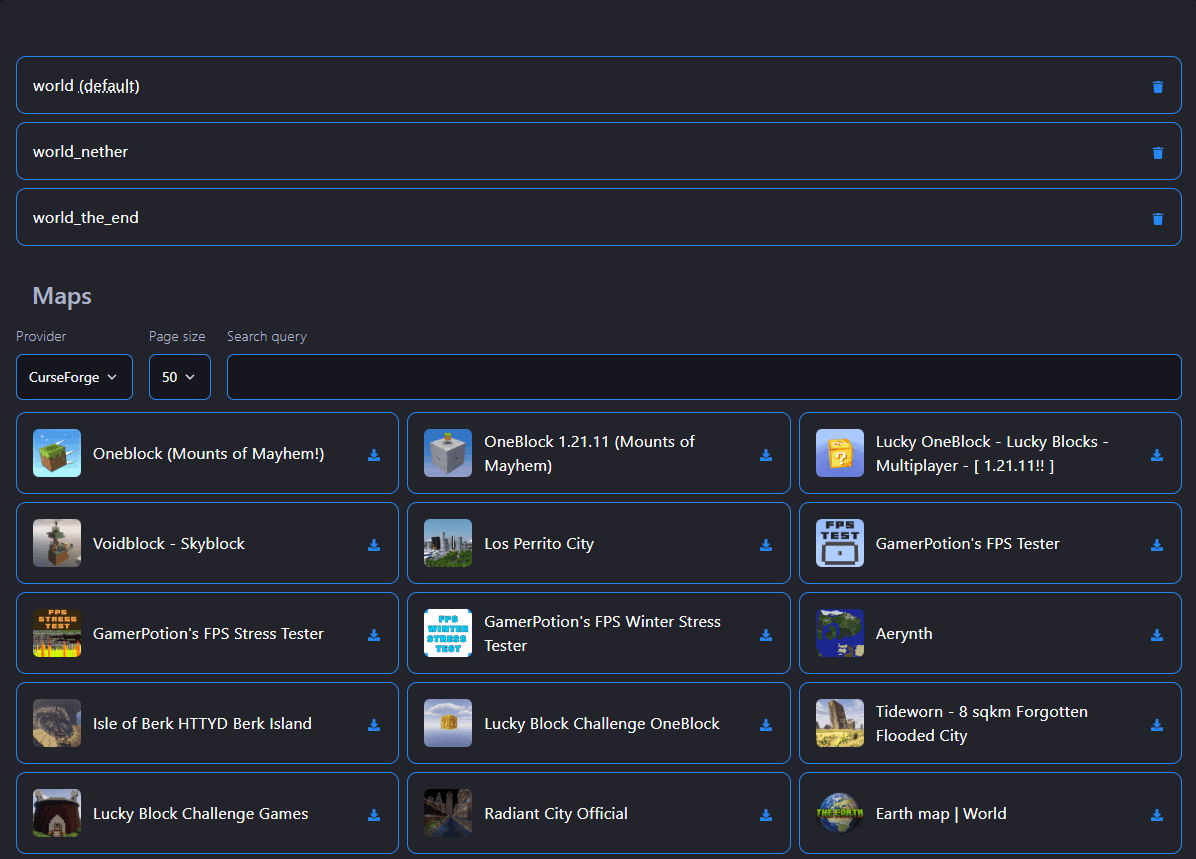Click GamerPotion's FPS Tester thumbnail

pos(840,543)
